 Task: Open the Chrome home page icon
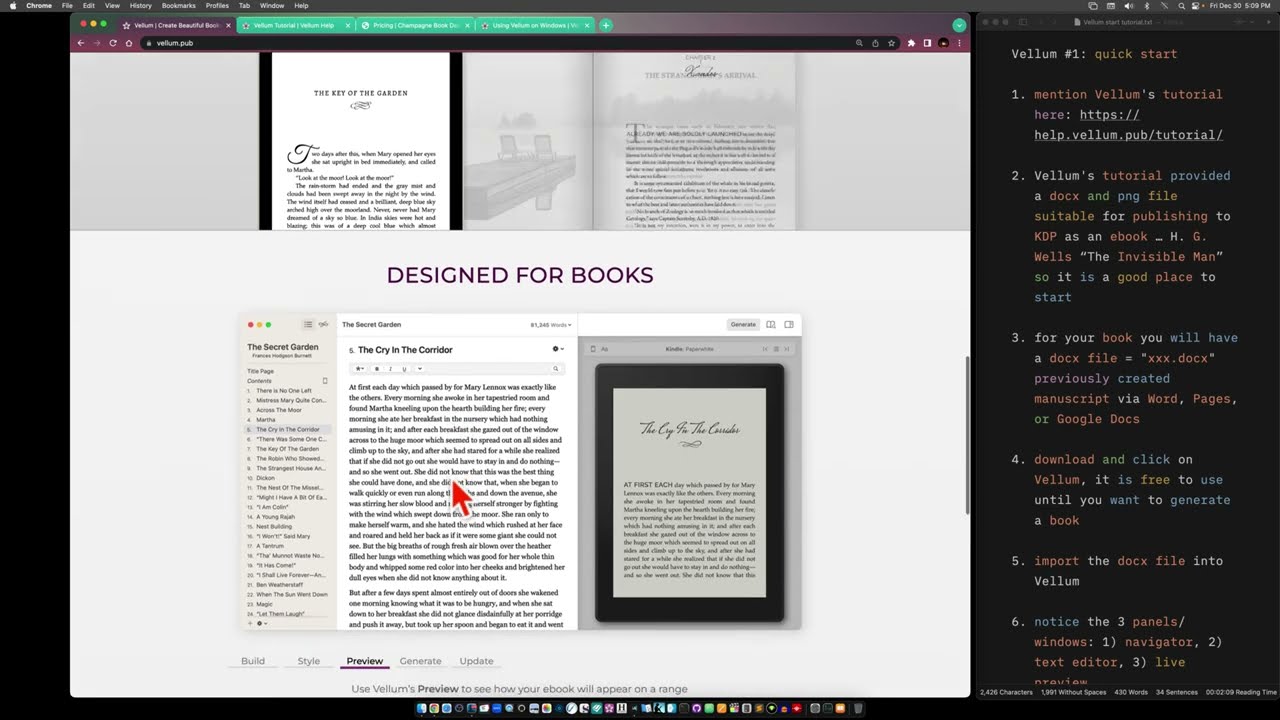pos(129,43)
